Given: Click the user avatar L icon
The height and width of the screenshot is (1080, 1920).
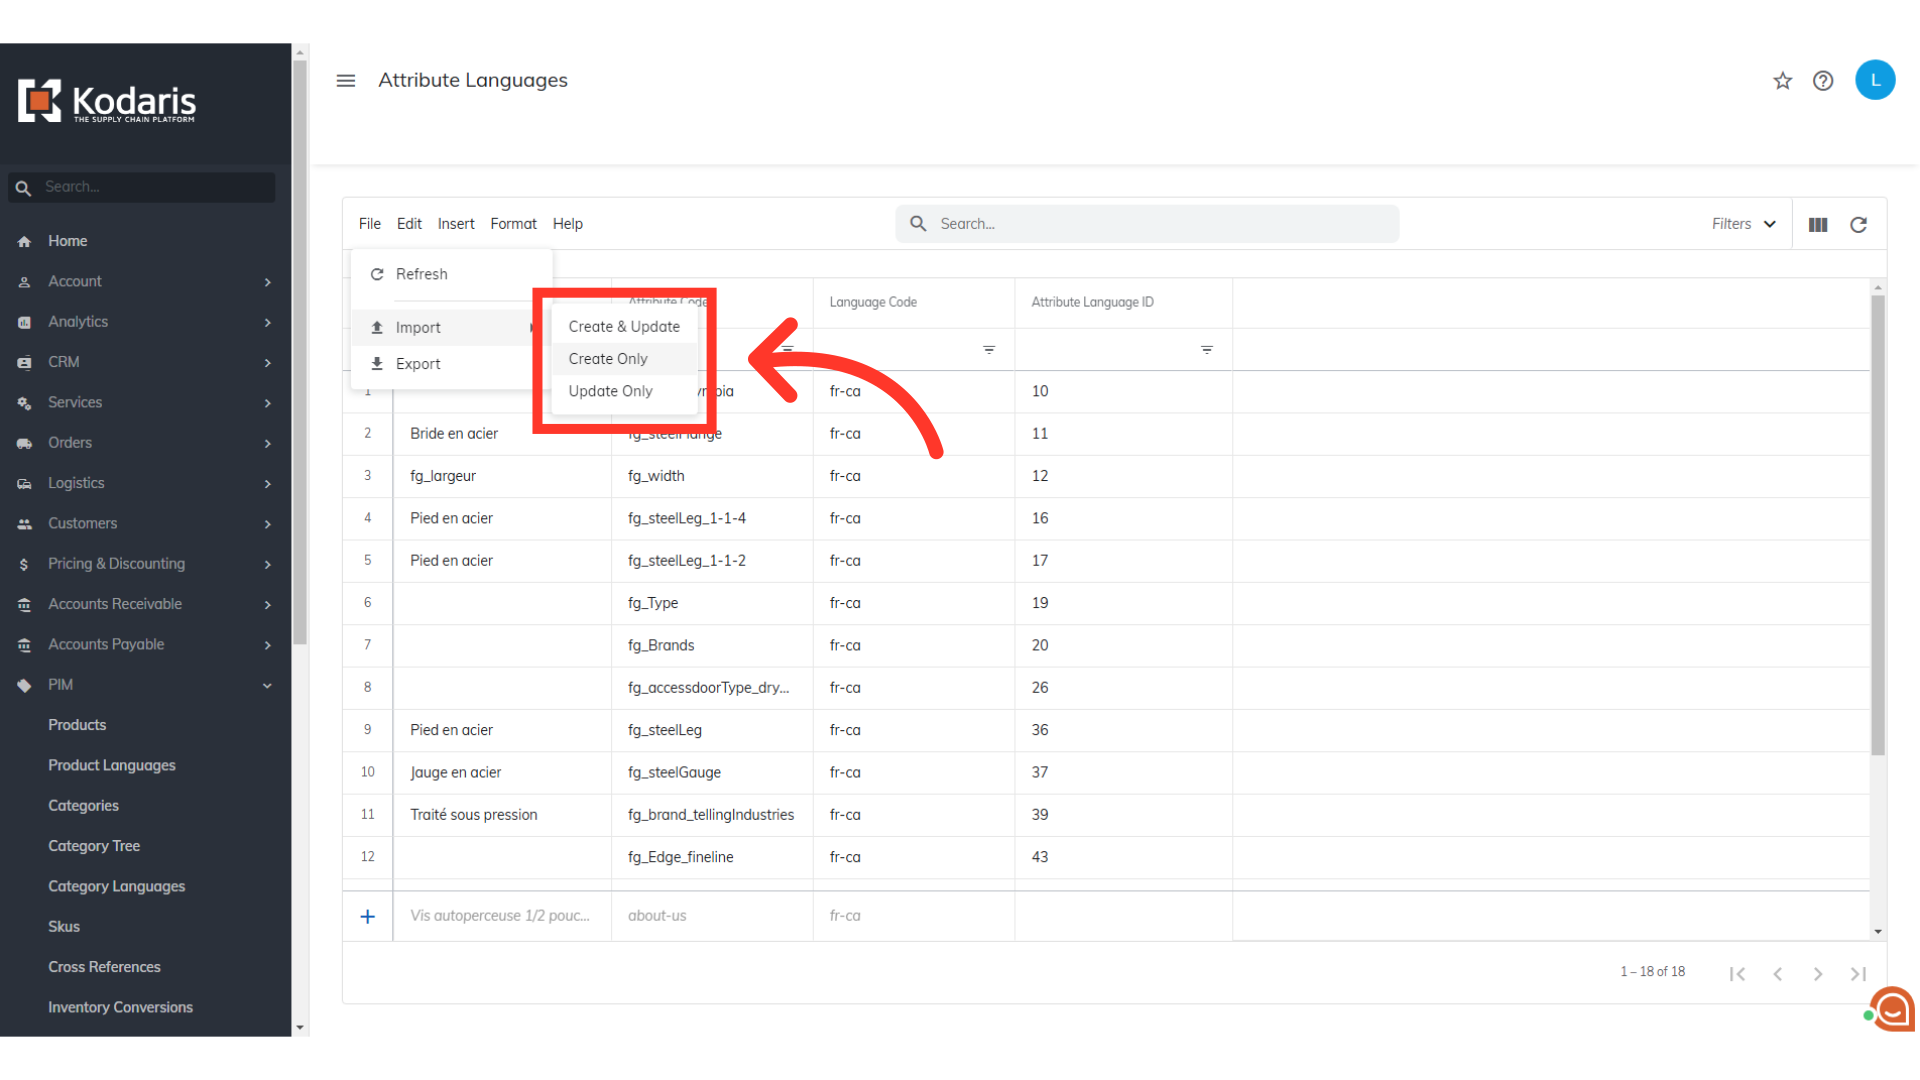Looking at the screenshot, I should click(x=1875, y=80).
